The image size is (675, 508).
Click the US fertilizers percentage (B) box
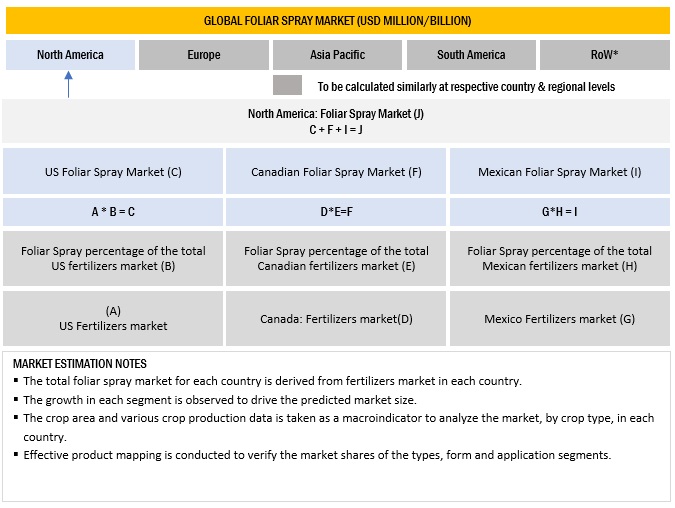coord(113,258)
